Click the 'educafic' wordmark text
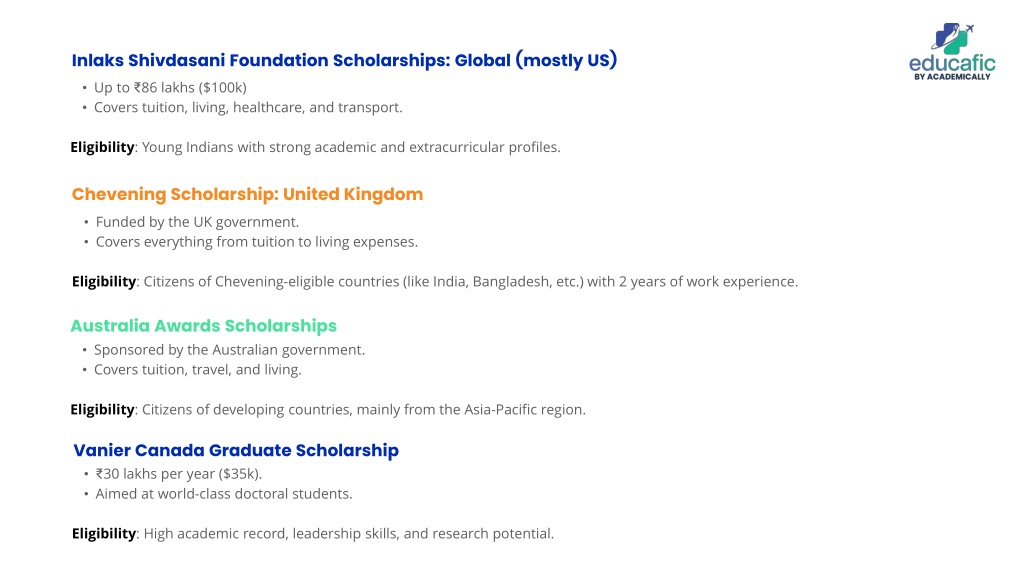The width and height of the screenshot is (1024, 576). tap(952, 63)
